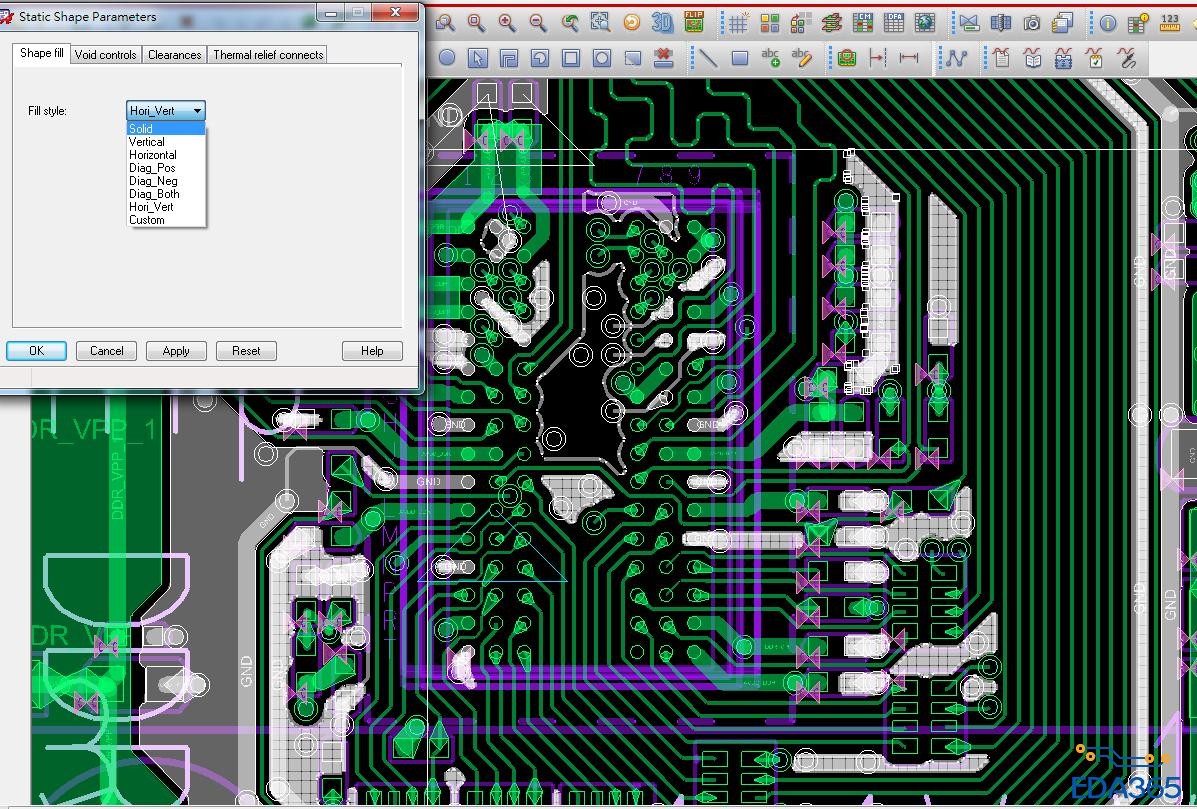Image resolution: width=1197 pixels, height=809 pixels.
Task: Click the Flip design icon
Action: 694,23
